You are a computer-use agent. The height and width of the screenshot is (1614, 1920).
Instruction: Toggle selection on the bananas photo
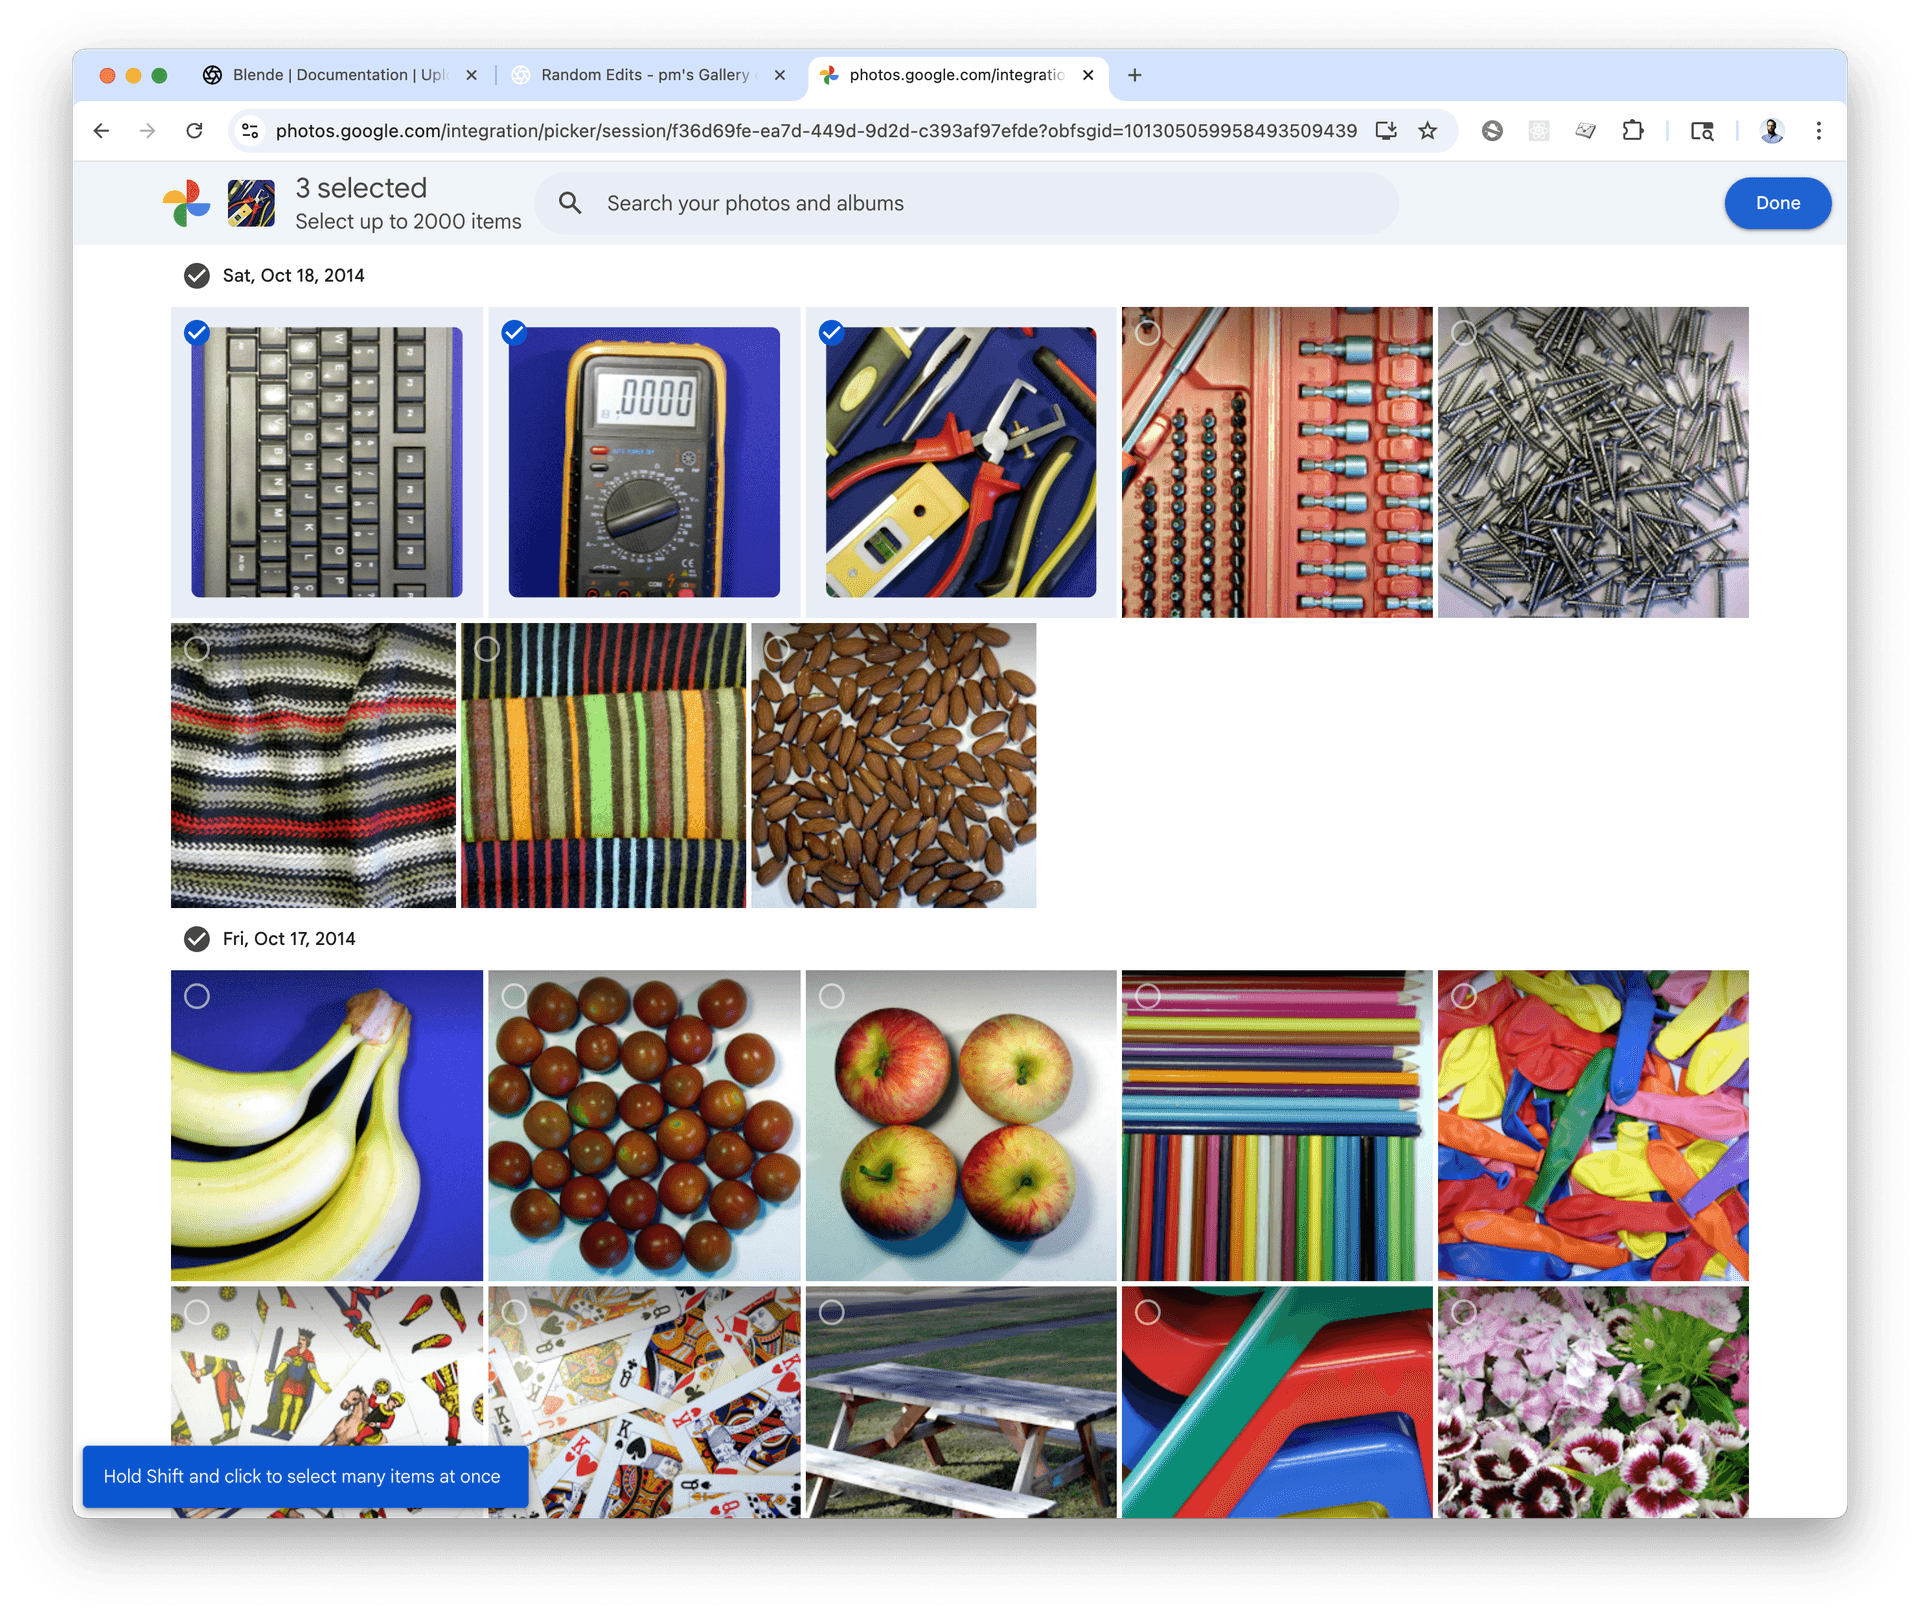[x=199, y=996]
